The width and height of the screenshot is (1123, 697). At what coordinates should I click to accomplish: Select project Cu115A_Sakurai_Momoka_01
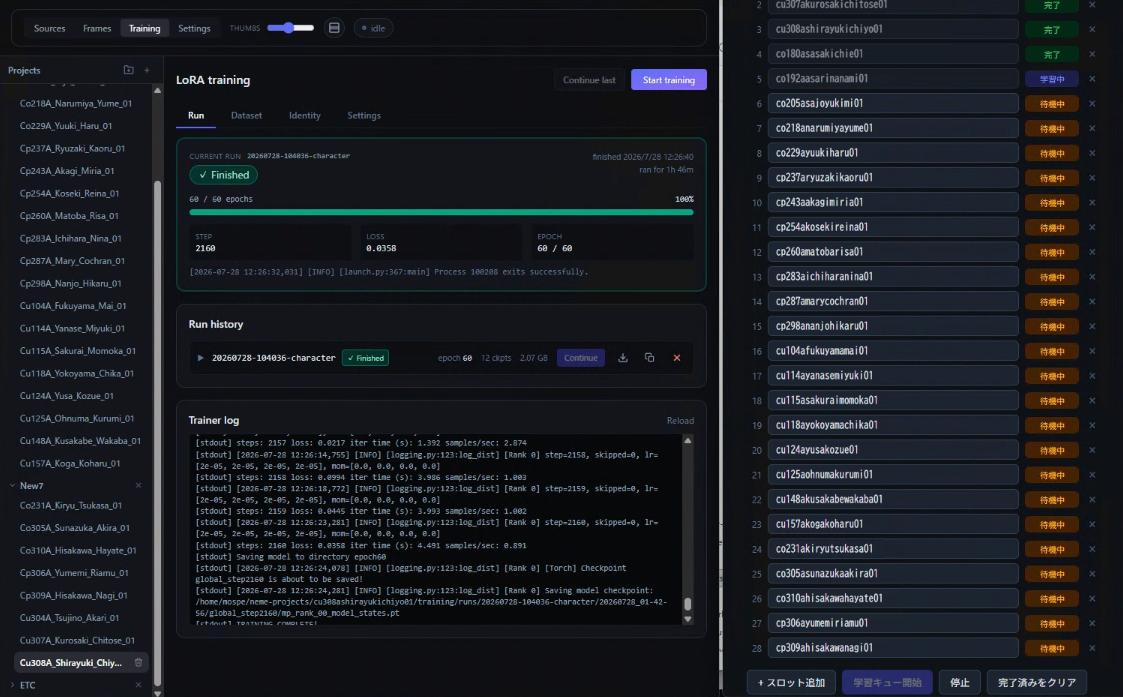77,350
